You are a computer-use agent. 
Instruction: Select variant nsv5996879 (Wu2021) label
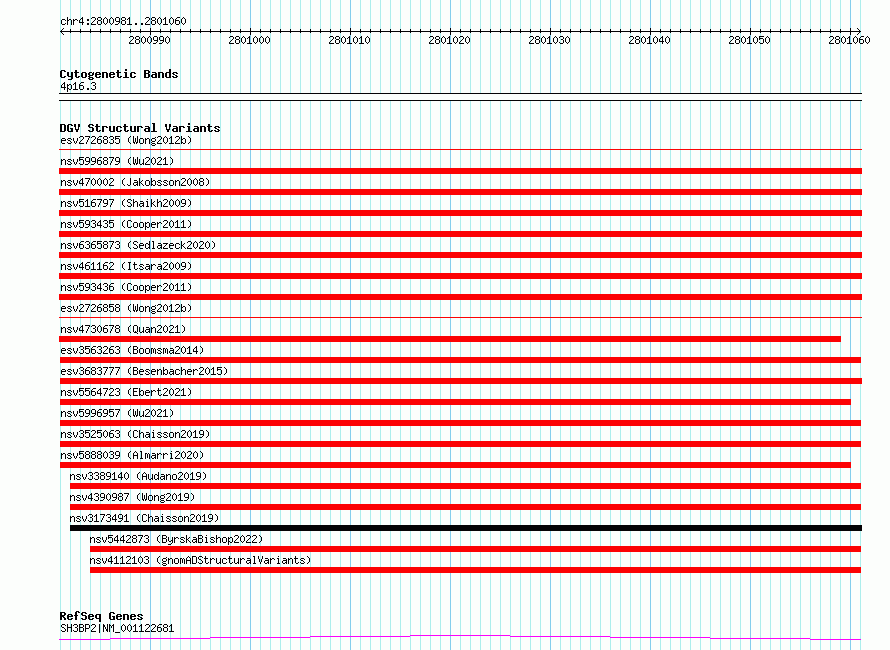pyautogui.click(x=117, y=161)
